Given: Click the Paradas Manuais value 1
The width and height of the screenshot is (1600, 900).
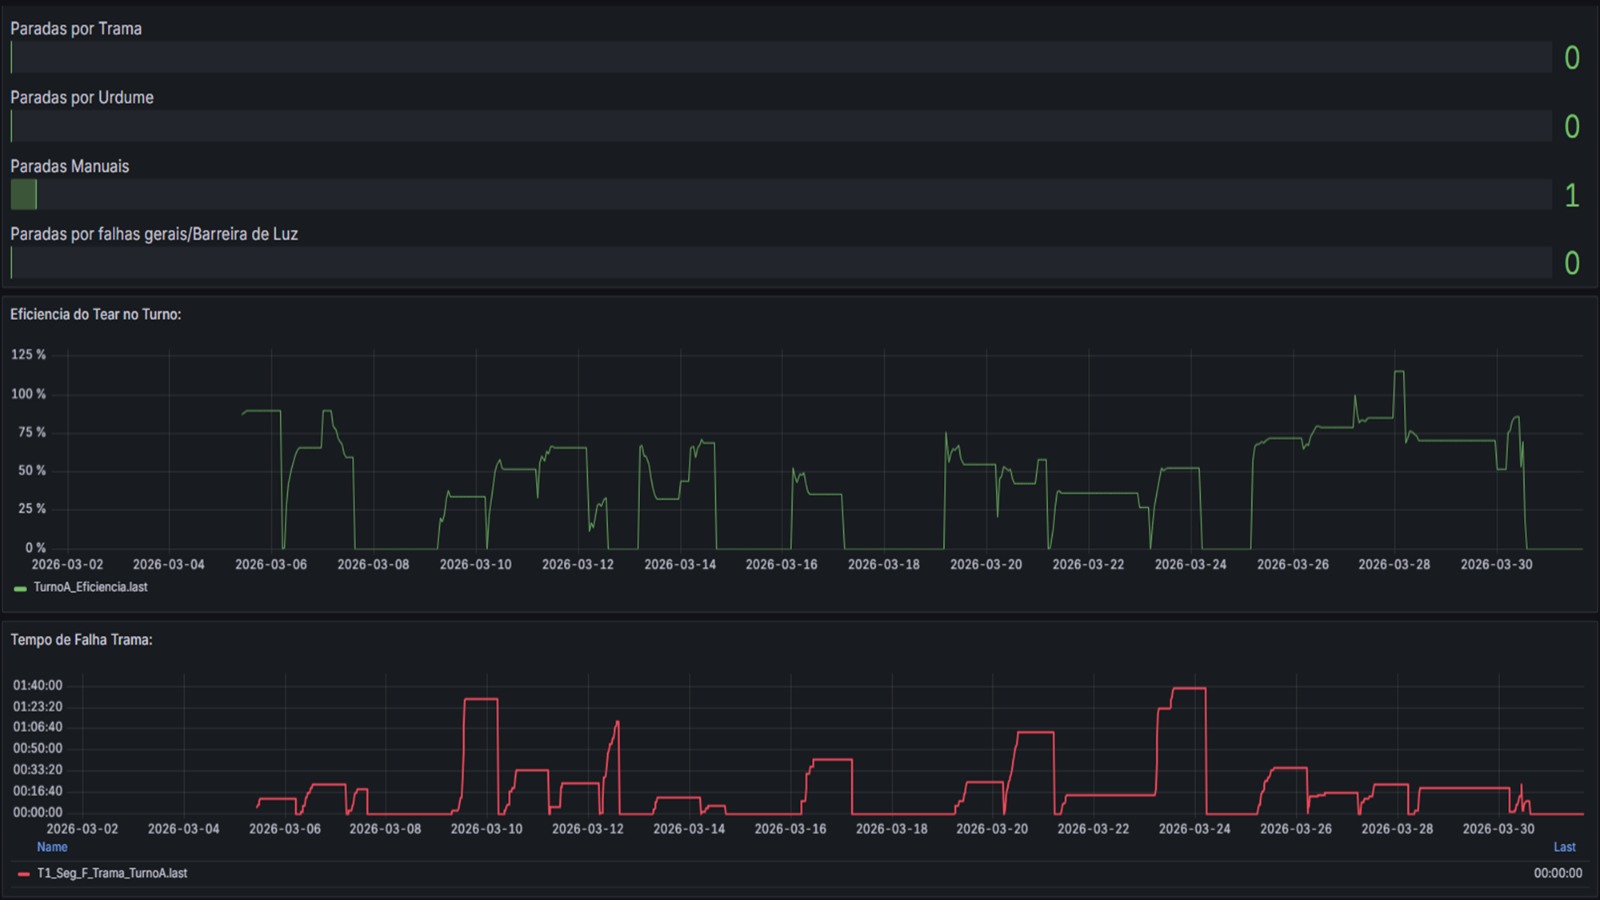Looking at the screenshot, I should click(1571, 195).
